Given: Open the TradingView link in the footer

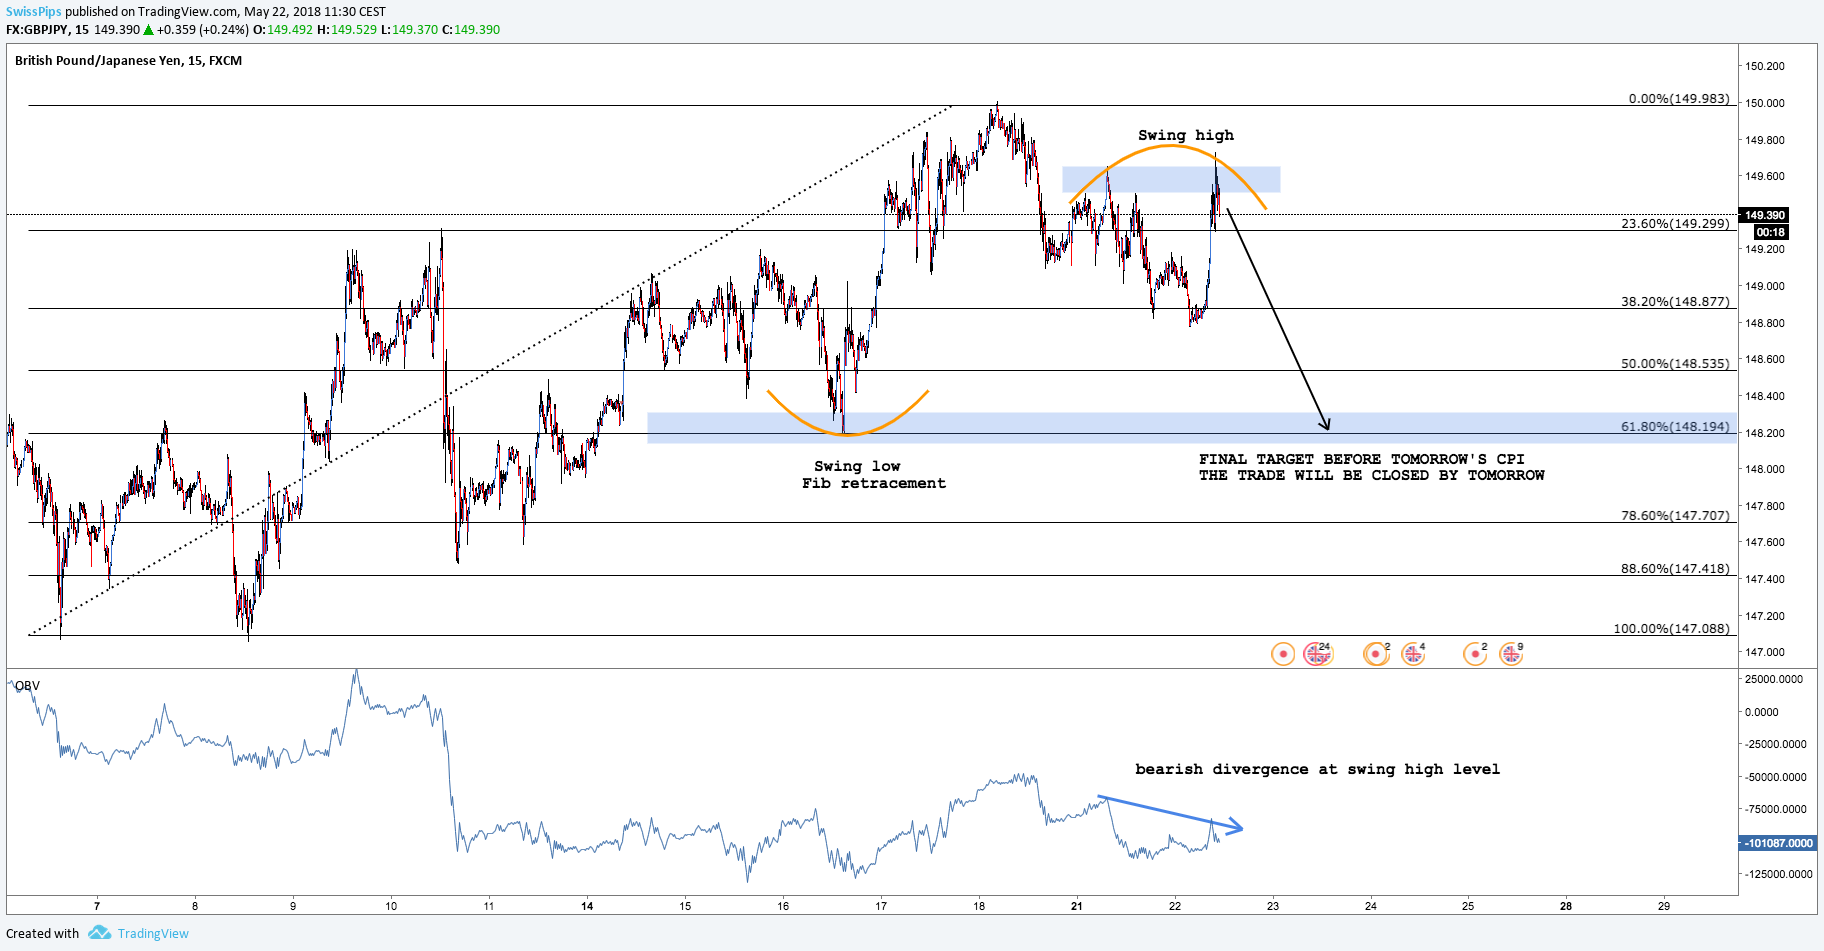Looking at the screenshot, I should point(153,933).
